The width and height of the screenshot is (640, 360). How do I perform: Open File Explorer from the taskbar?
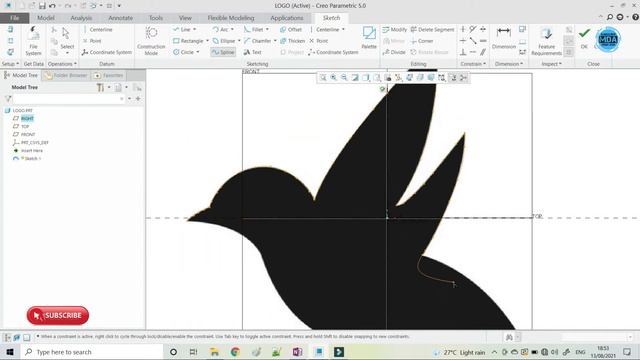tap(214, 352)
